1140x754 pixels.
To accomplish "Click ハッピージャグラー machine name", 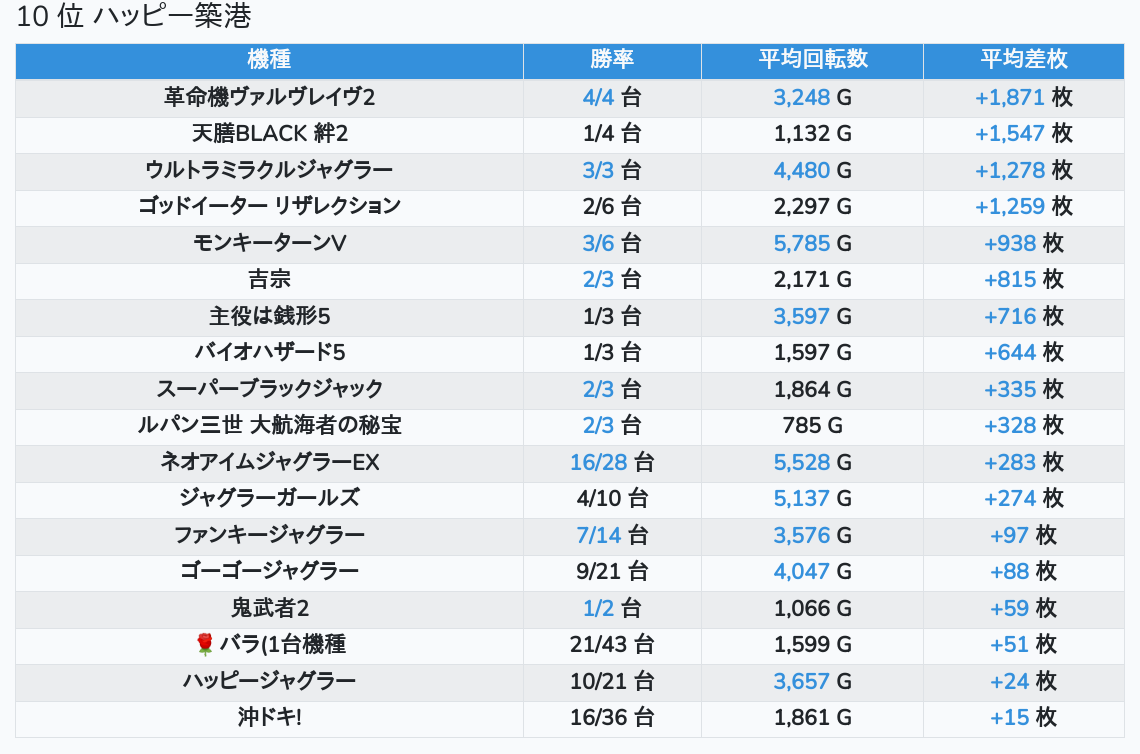I will [269, 681].
